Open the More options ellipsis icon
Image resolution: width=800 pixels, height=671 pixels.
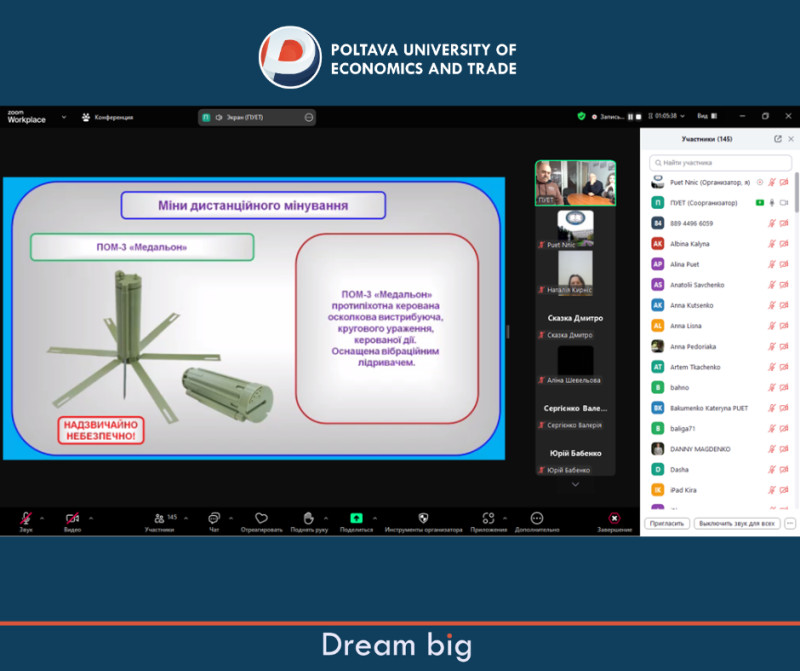click(537, 518)
